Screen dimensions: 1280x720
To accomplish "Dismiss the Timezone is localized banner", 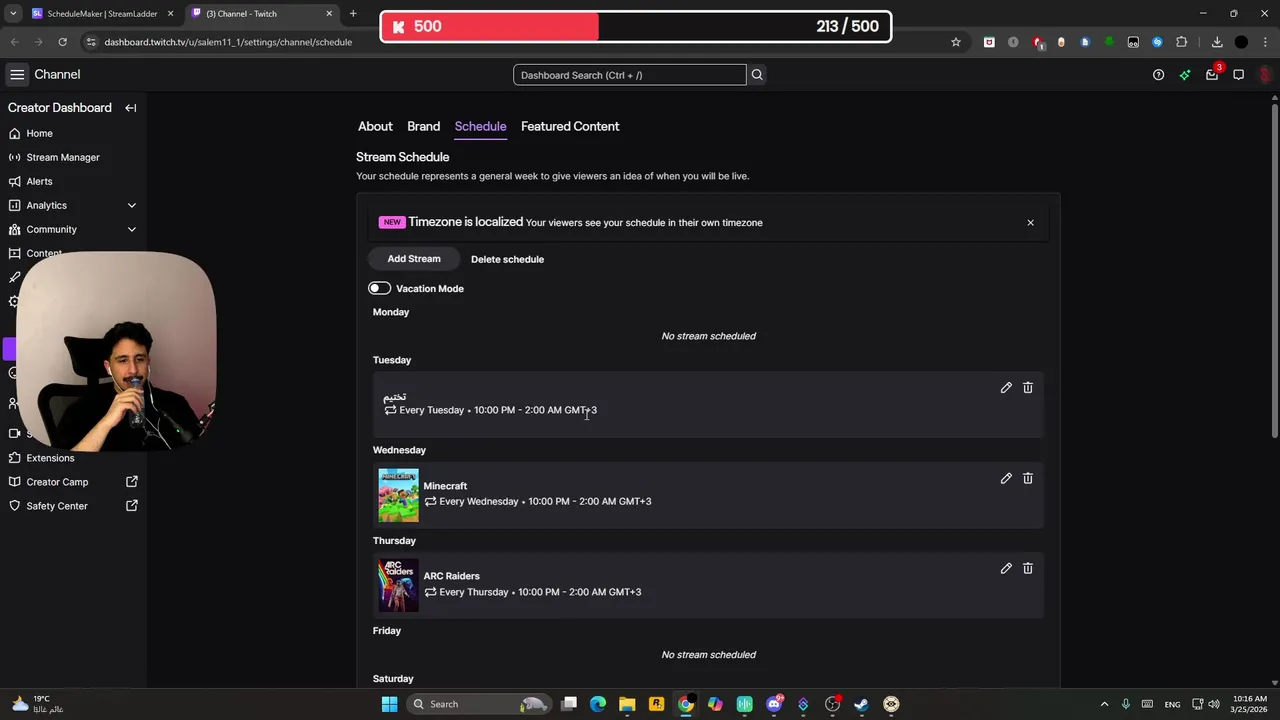I will click(x=1030, y=222).
